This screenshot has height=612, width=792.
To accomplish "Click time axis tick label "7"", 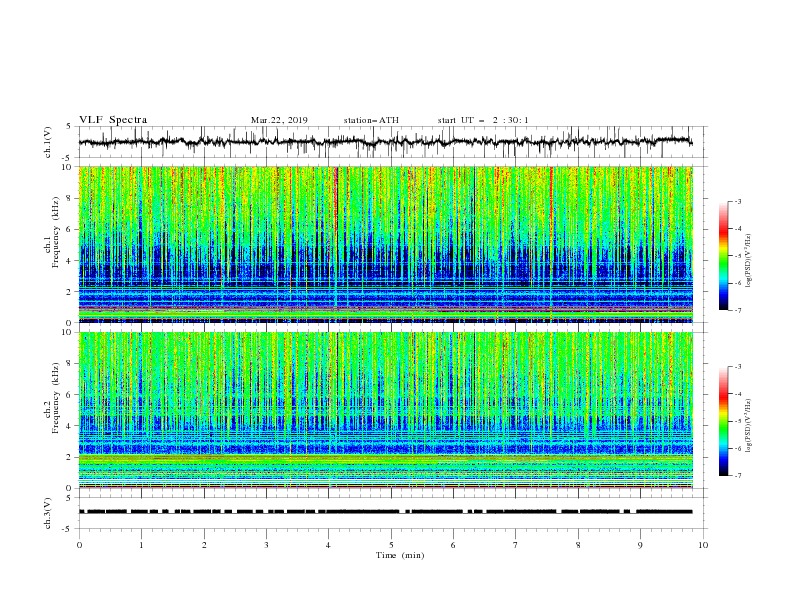I will pos(516,545).
